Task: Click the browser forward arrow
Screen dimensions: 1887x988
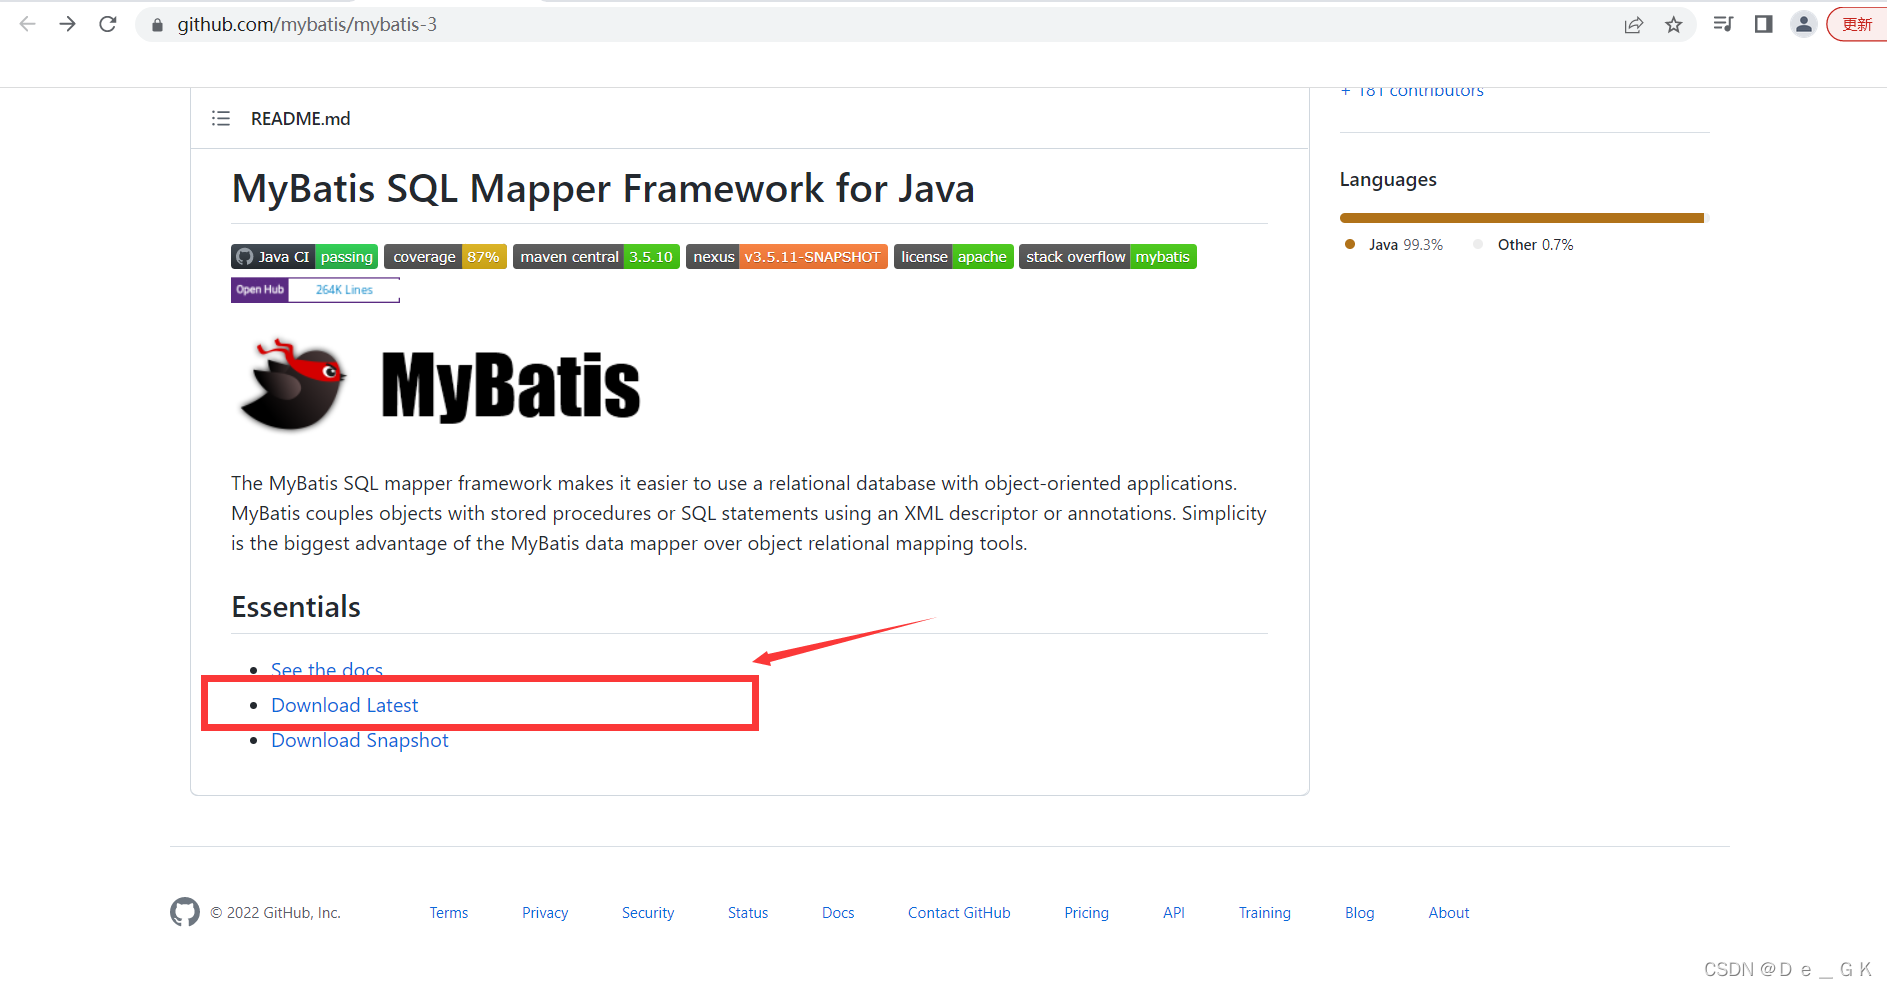Action: [67, 24]
